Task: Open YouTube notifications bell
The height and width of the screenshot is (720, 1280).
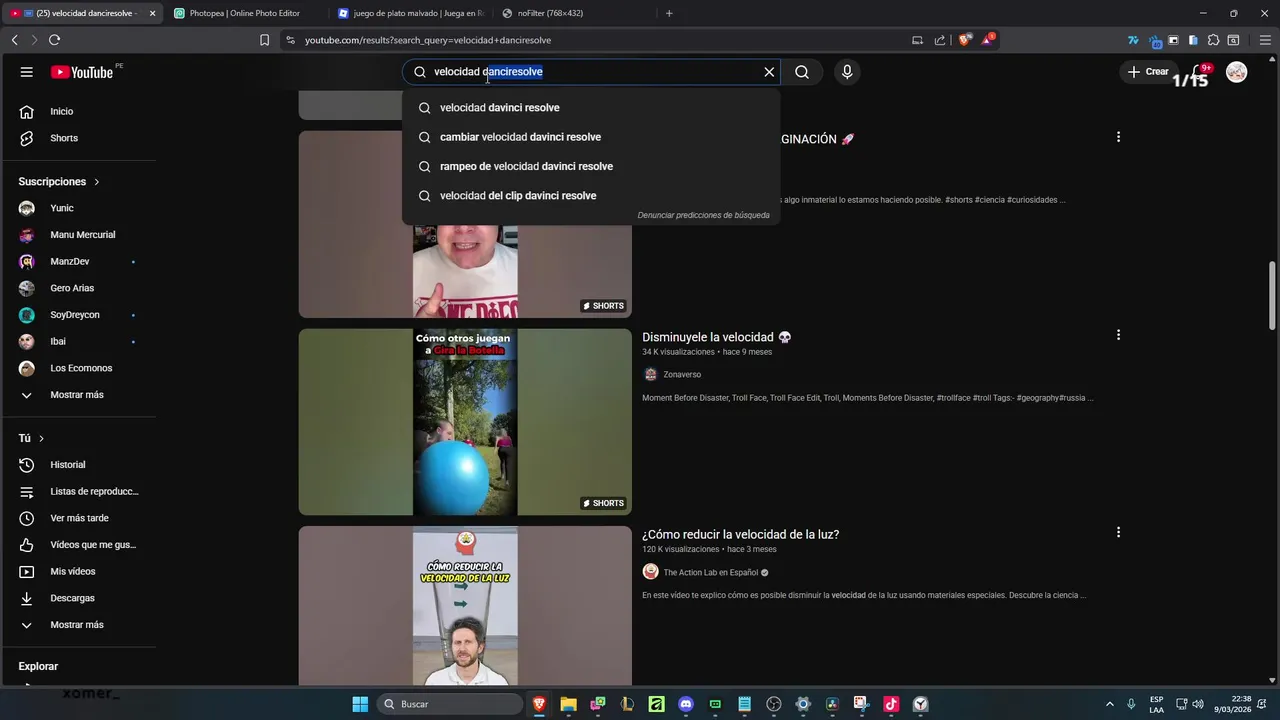Action: pyautogui.click(x=1201, y=72)
